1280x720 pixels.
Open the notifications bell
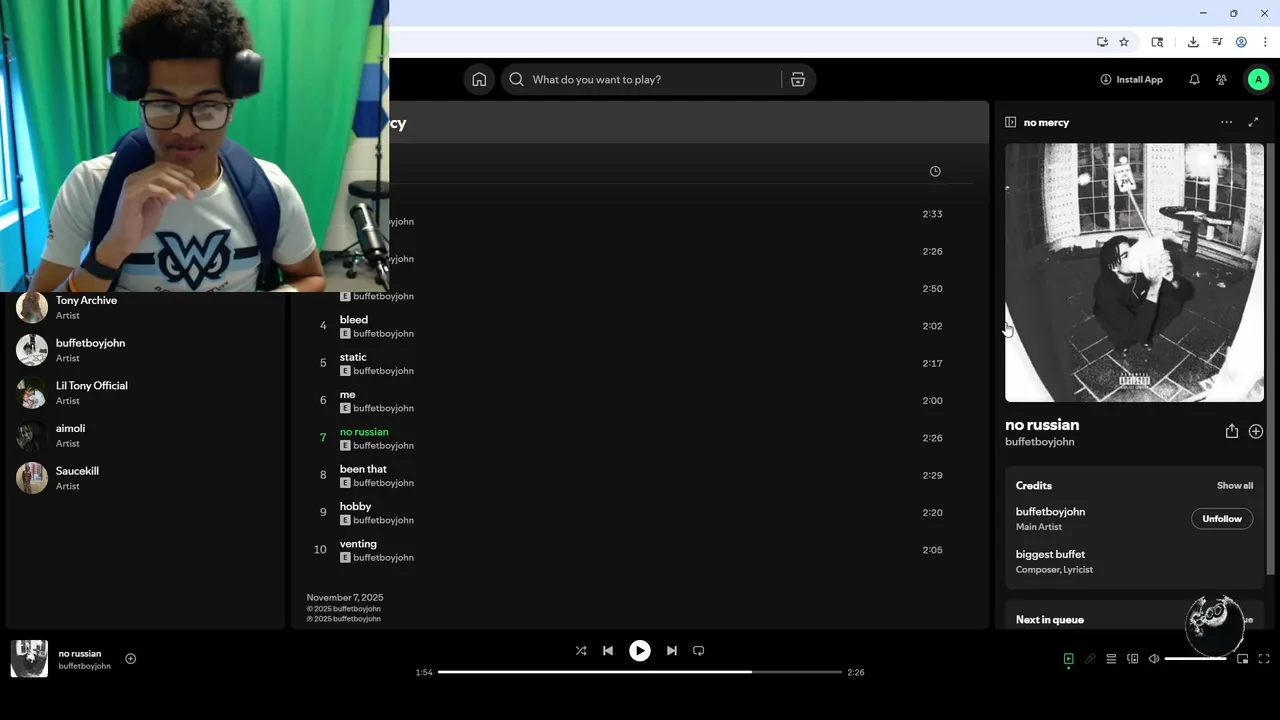click(x=1194, y=80)
